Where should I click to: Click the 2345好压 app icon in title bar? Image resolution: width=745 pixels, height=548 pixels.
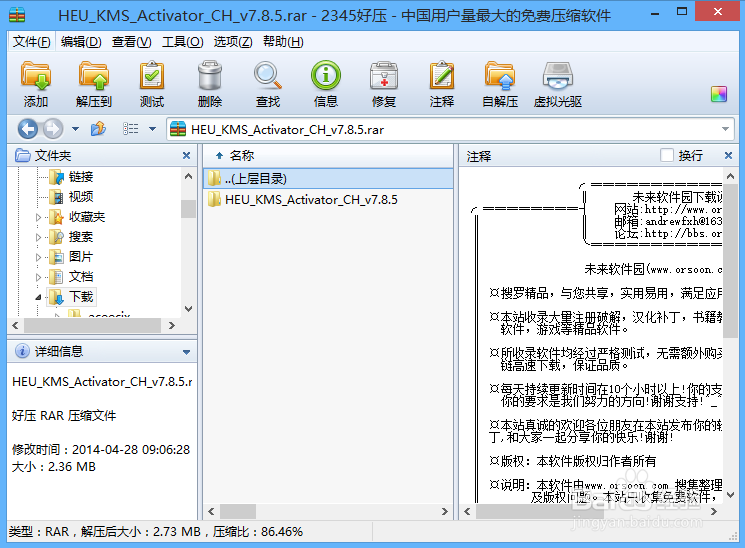17,15
